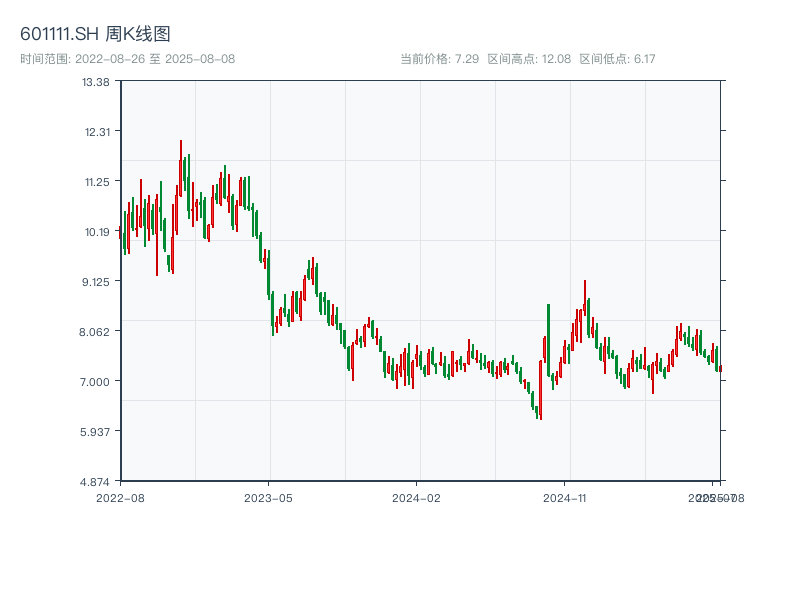The width and height of the screenshot is (800, 600).
Task: Select the 9.125 y-axis label
Action: pyautogui.click(x=96, y=281)
